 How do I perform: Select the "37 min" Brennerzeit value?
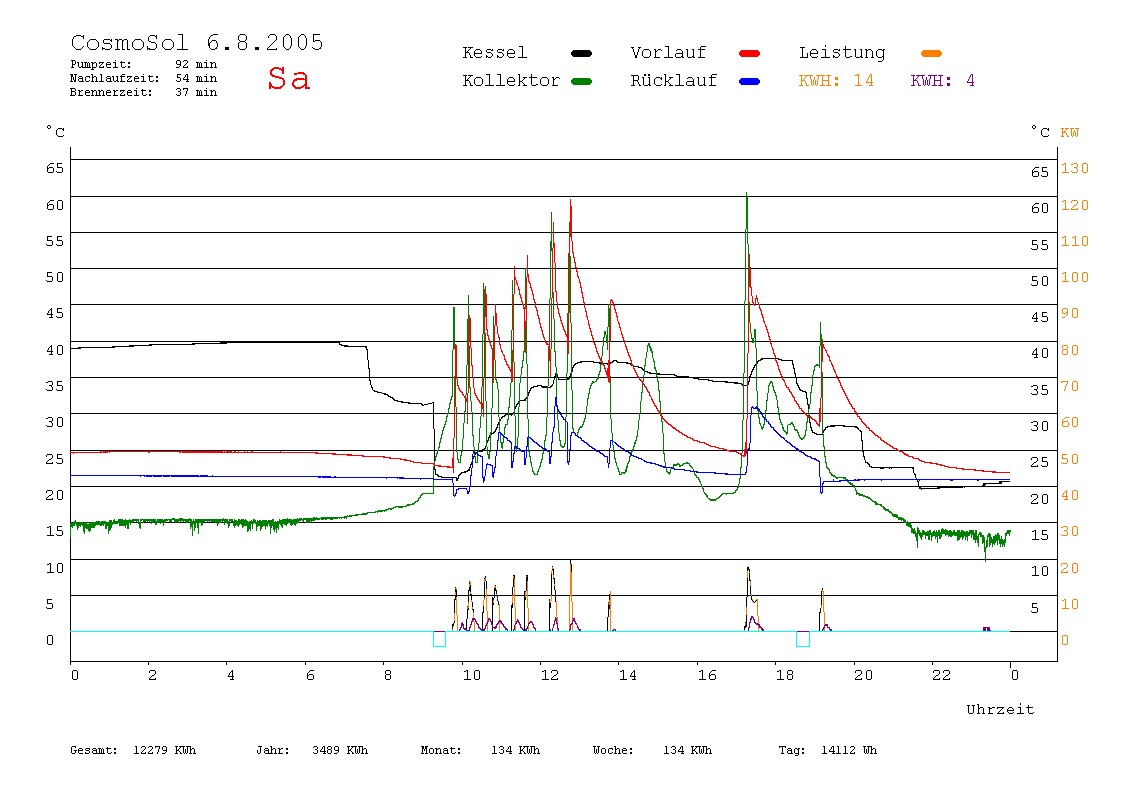[196, 92]
